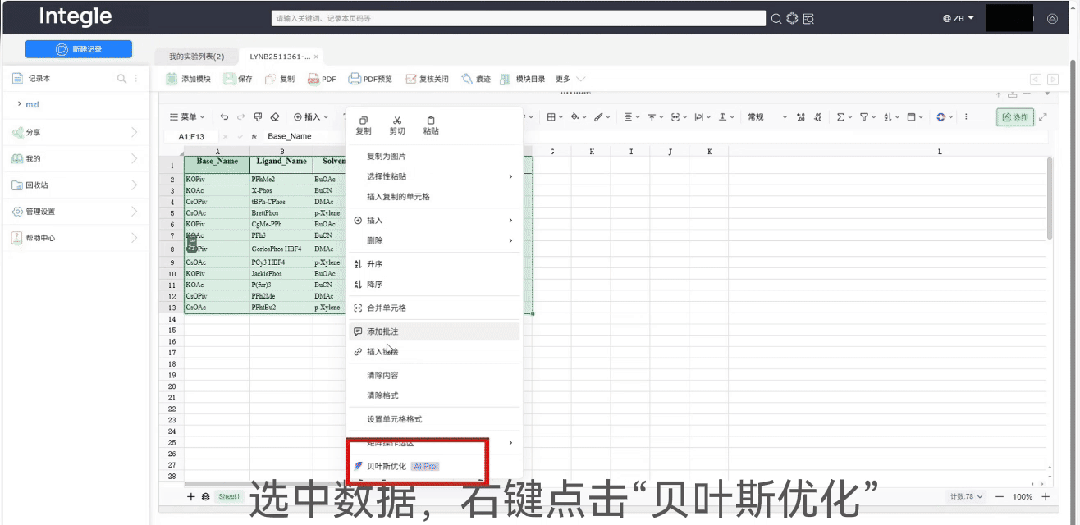Open the borders dropdown in spreadsheet toolbar
This screenshot has width=1080, height=525.
554,117
